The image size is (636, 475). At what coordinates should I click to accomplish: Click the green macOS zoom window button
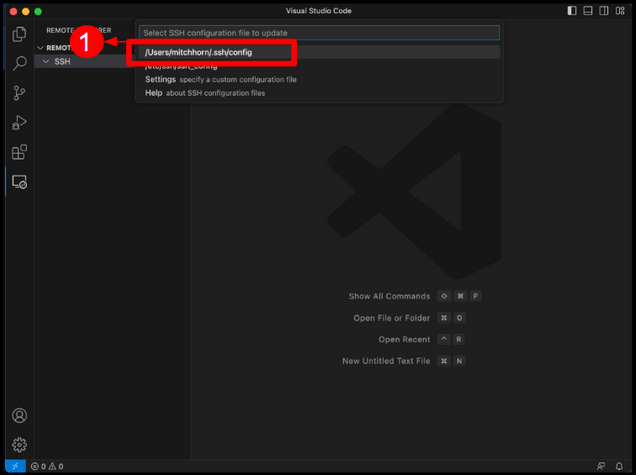coord(38,11)
